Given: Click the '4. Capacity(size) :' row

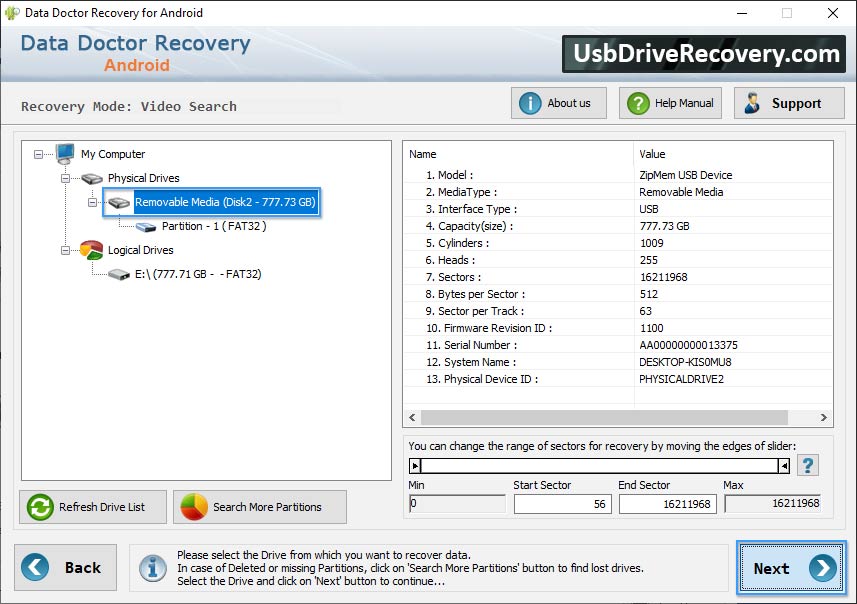Looking at the screenshot, I should point(618,226).
